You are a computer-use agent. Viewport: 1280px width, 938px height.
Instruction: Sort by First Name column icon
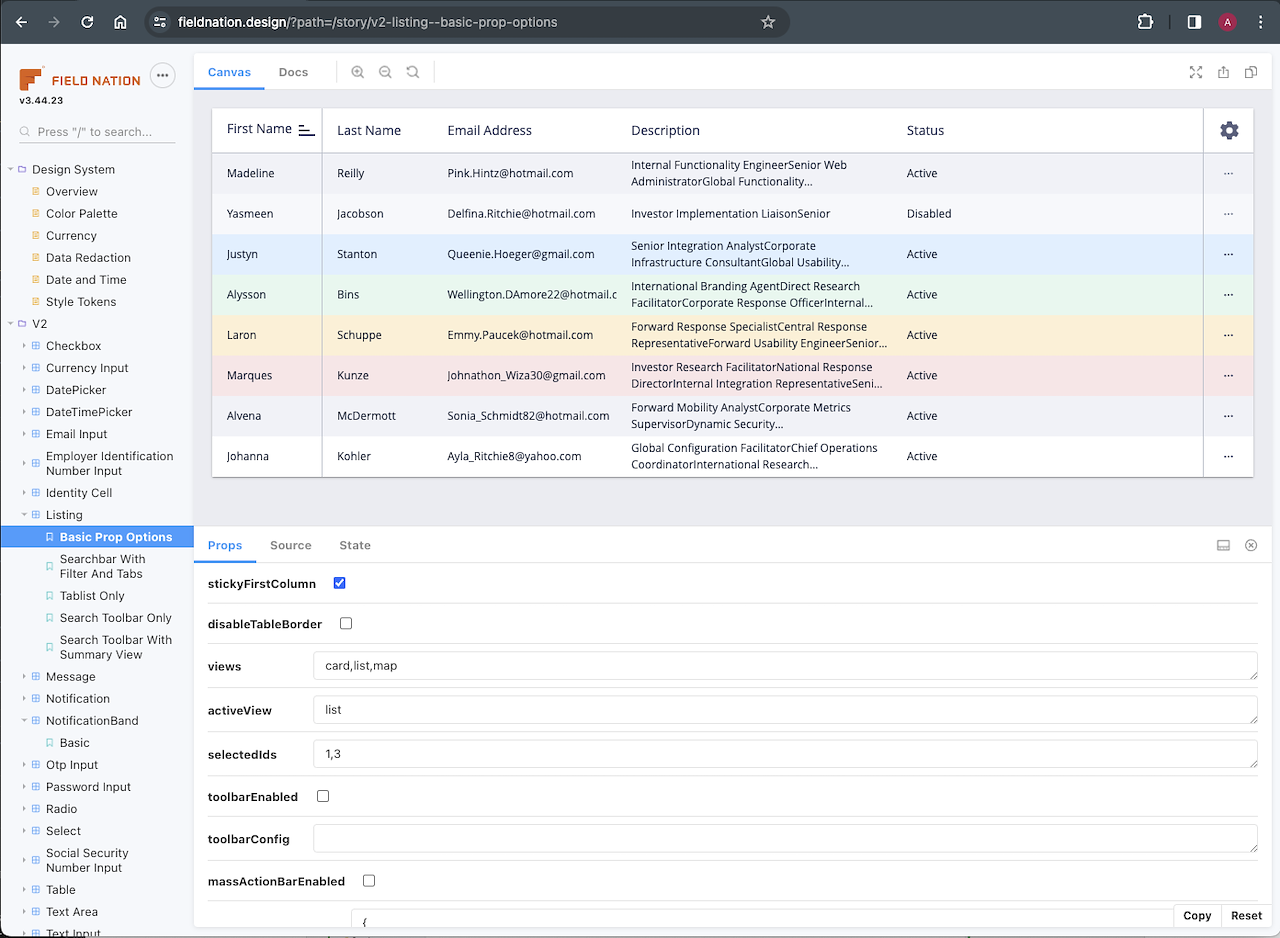306,130
